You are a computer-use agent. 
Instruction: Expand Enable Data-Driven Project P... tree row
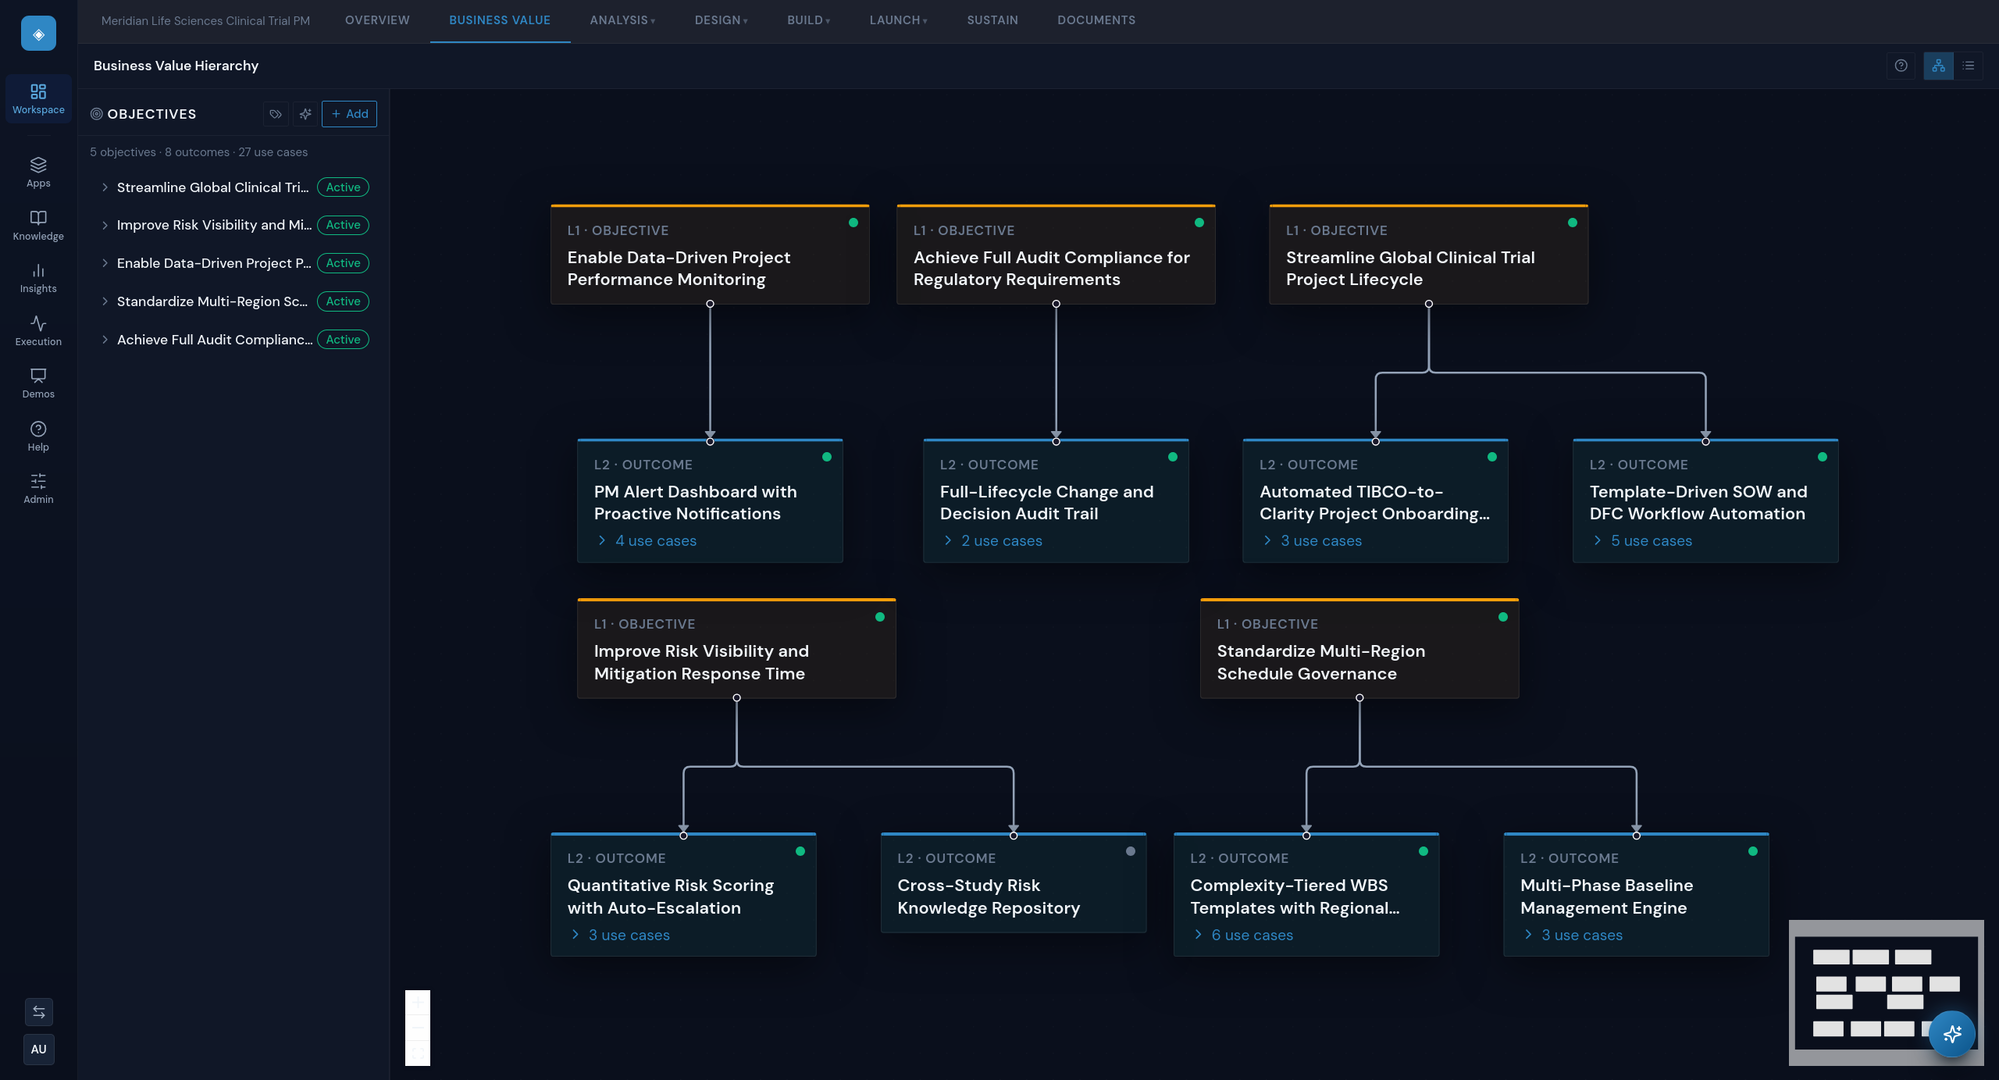tap(104, 263)
